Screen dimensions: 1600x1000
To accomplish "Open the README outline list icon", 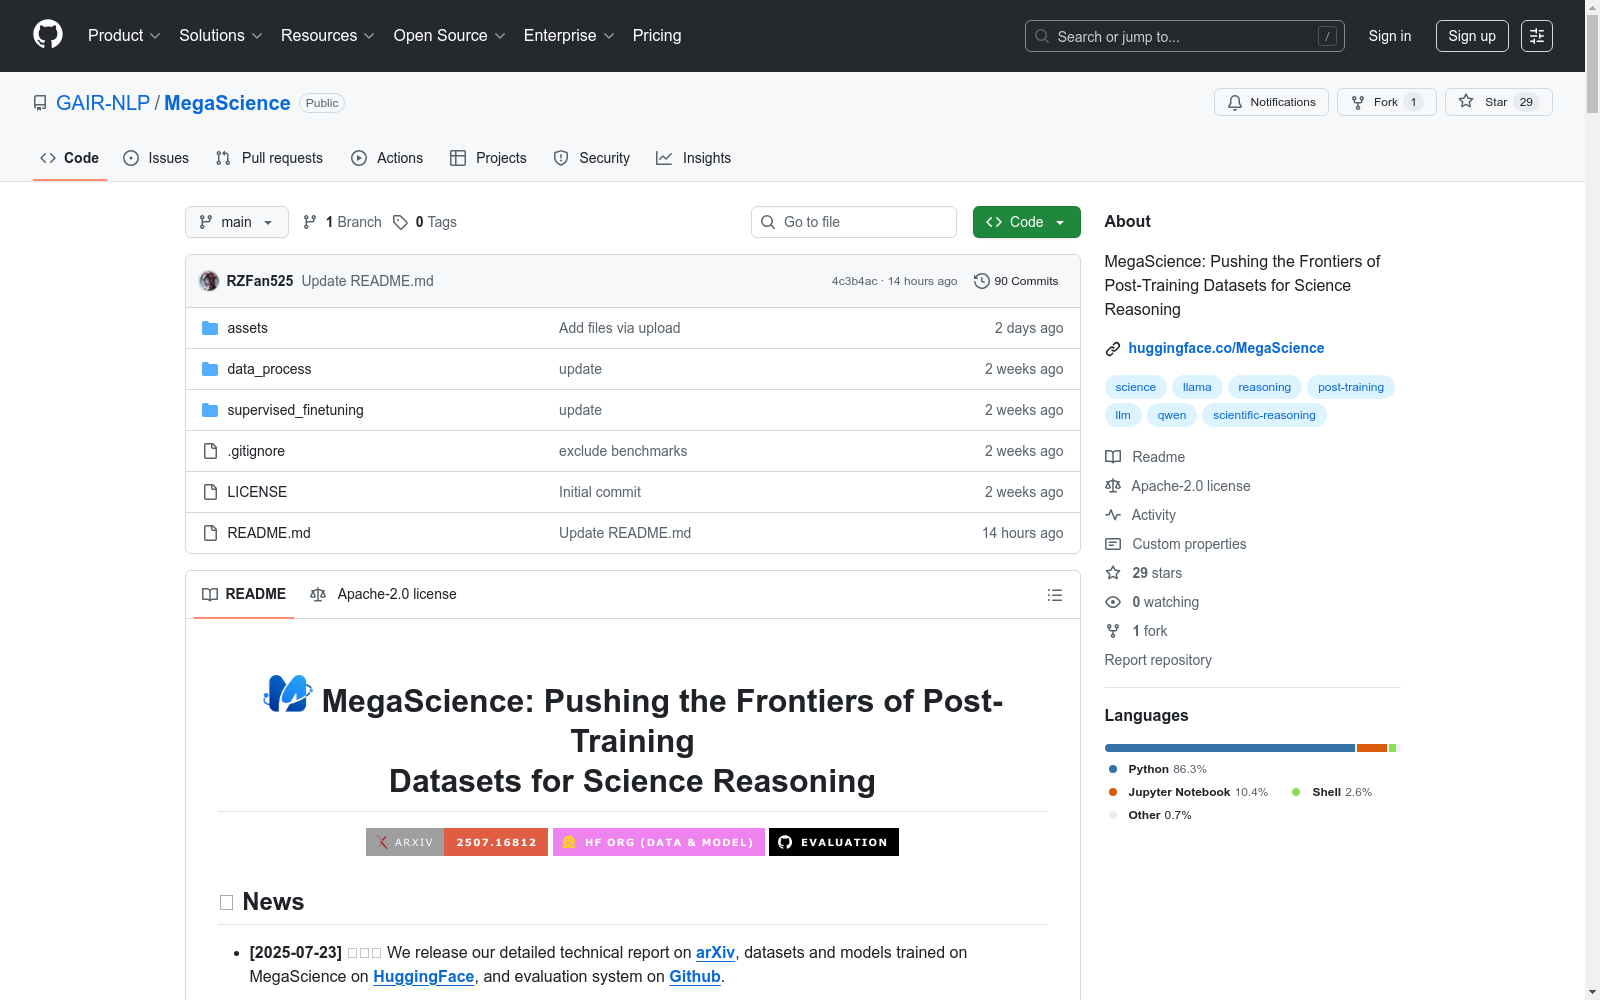I will pyautogui.click(x=1055, y=595).
